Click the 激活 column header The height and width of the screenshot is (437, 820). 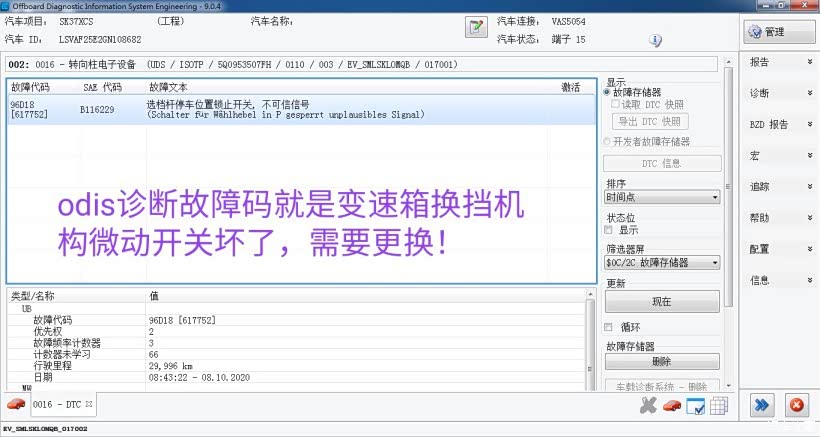coord(571,87)
